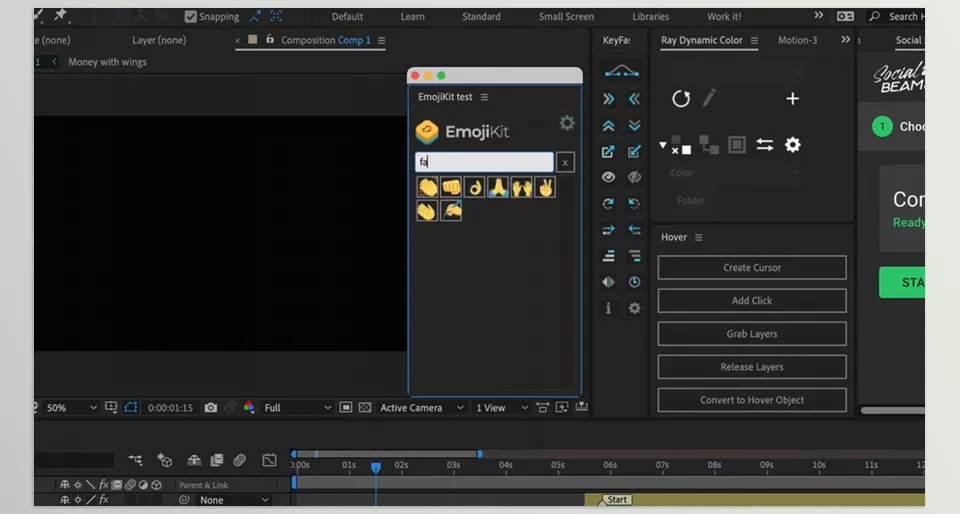Select the writing hand emoji
Viewport: 960px width, 514px height.
coord(451,211)
